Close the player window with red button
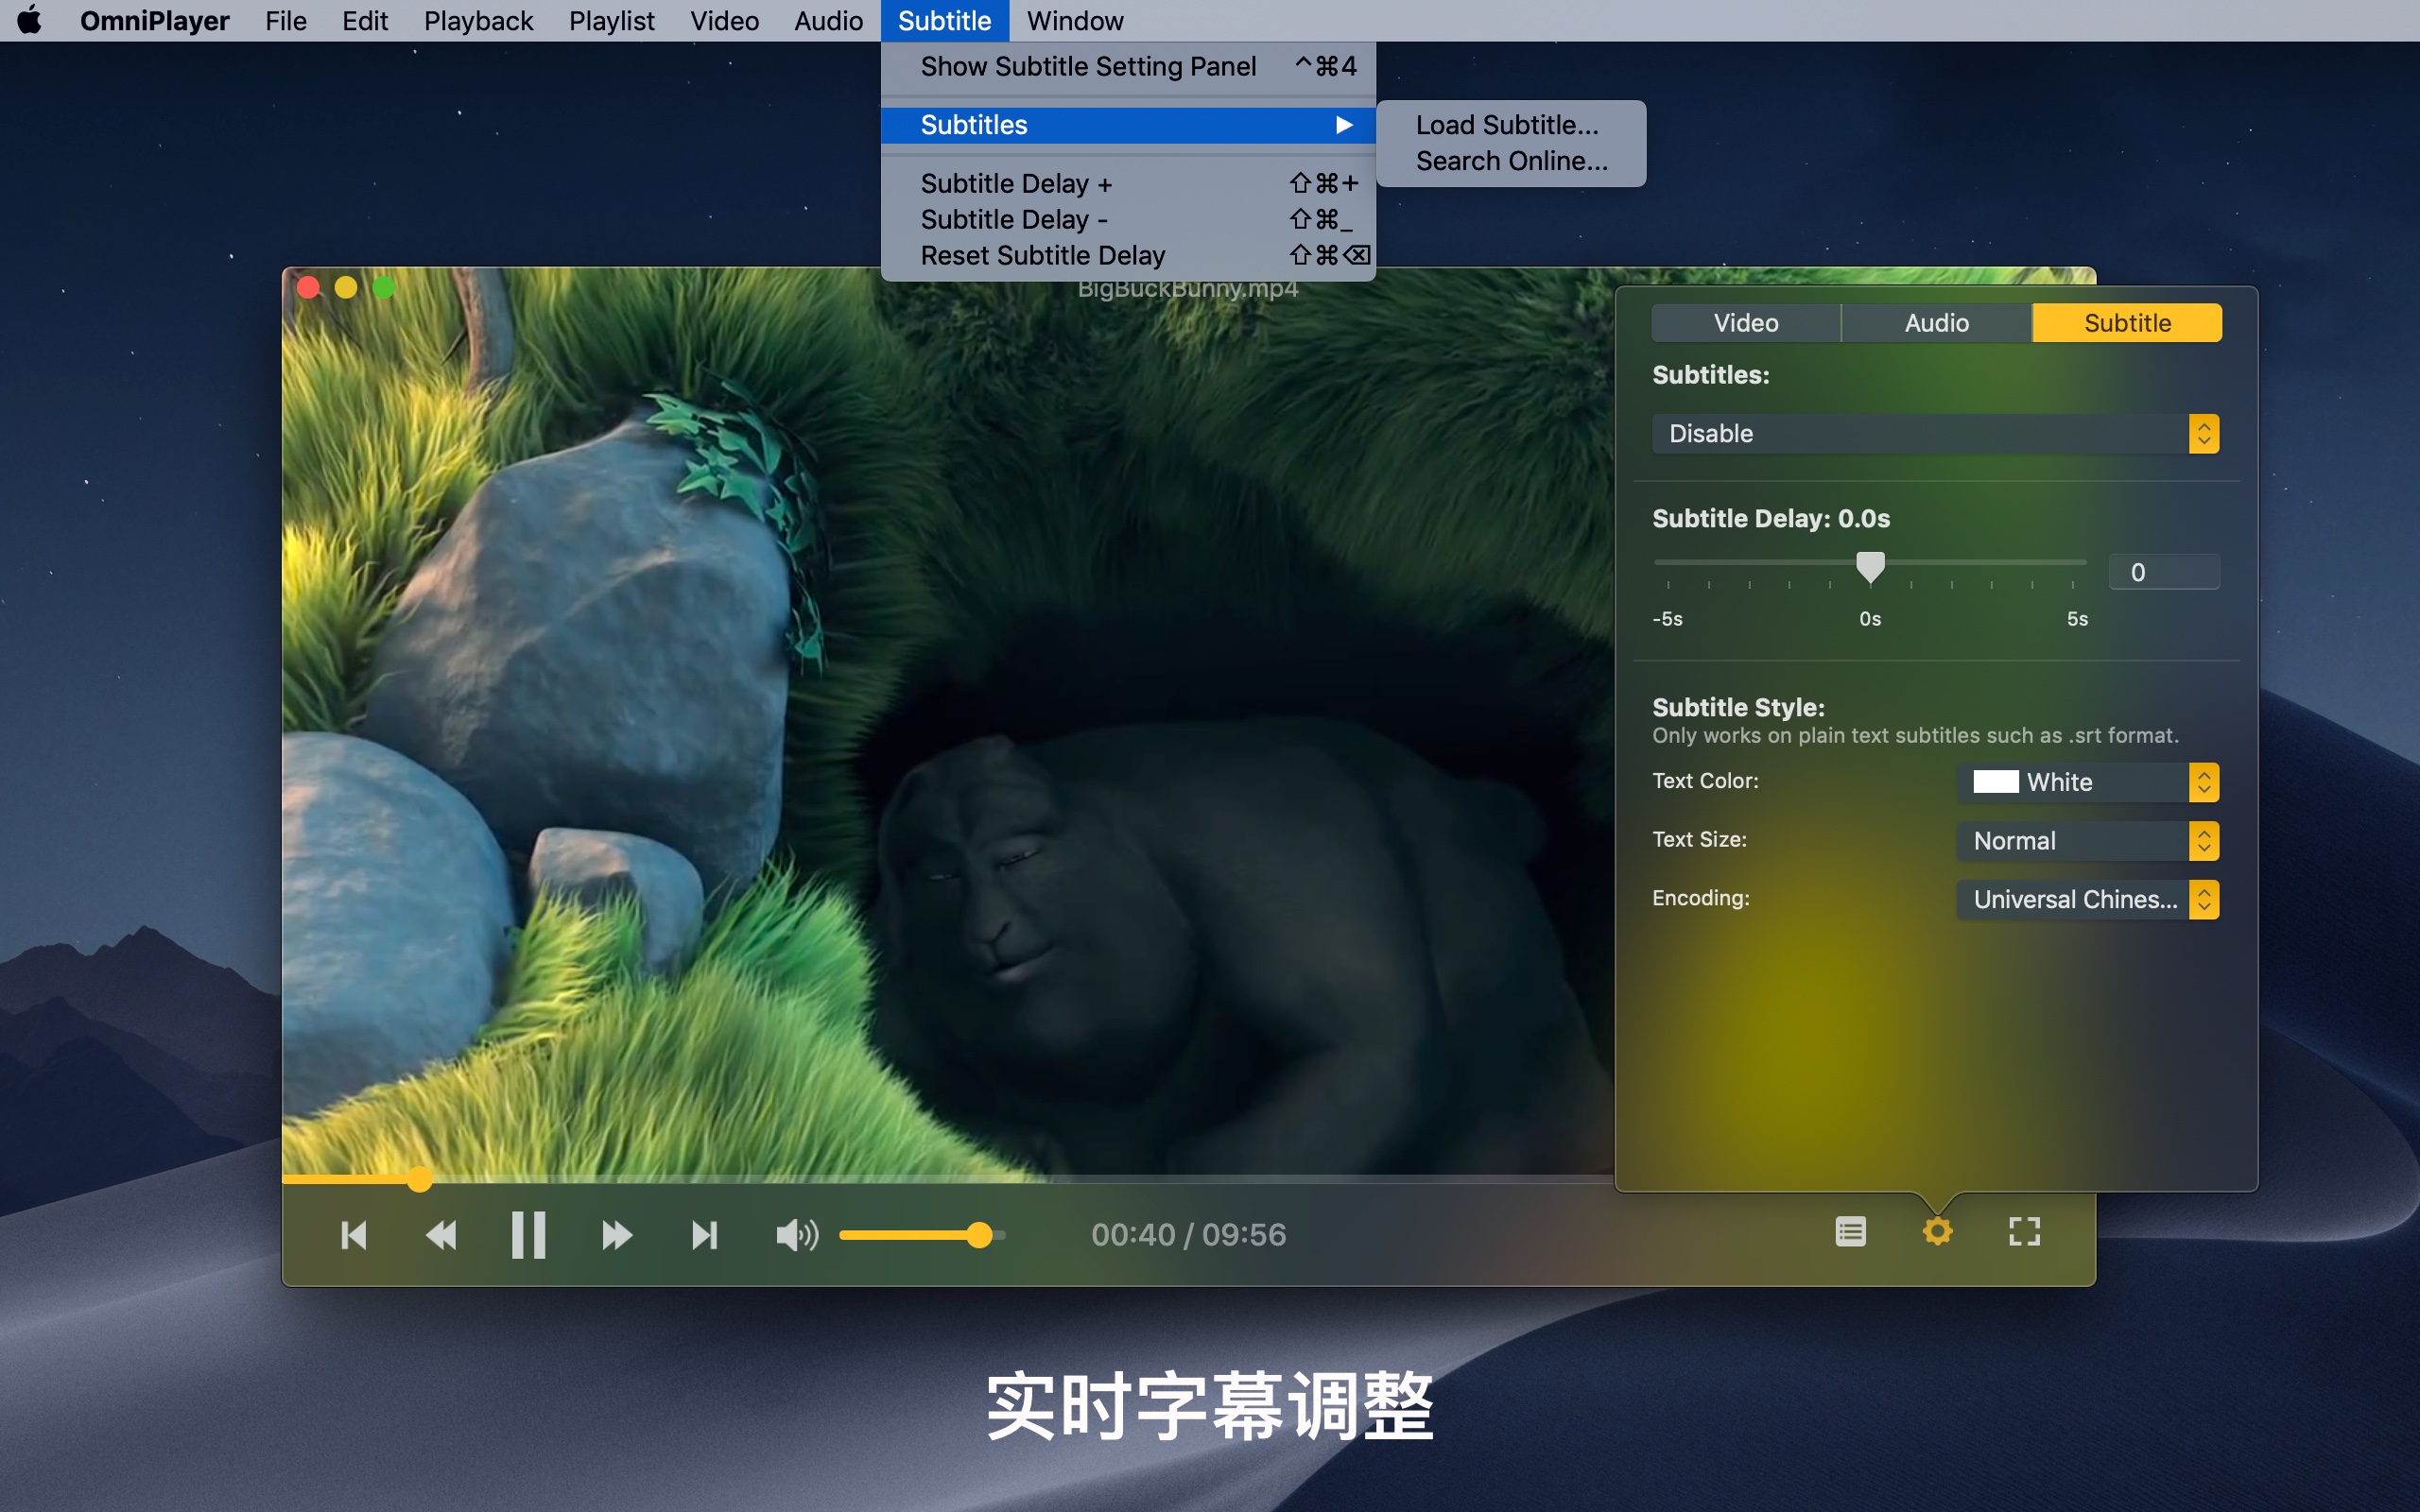Screen dimensions: 2420x1512 (x=308, y=288)
